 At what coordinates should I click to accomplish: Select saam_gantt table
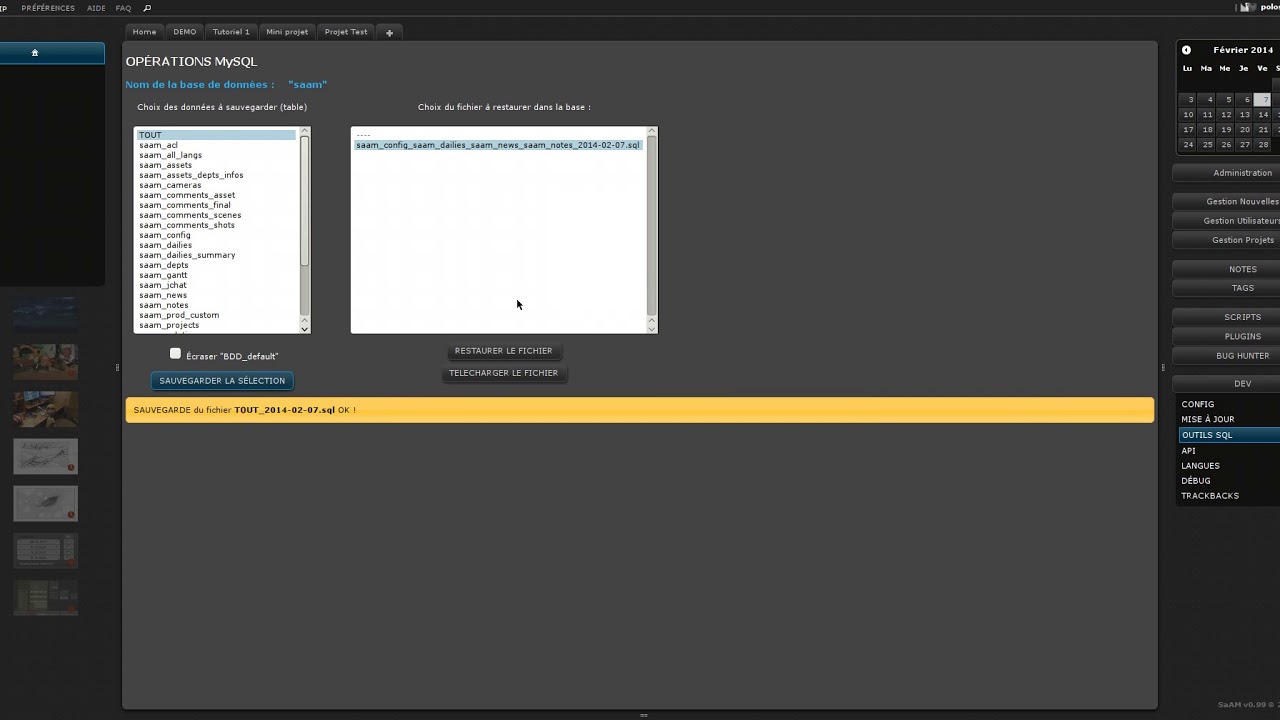(x=217, y=275)
